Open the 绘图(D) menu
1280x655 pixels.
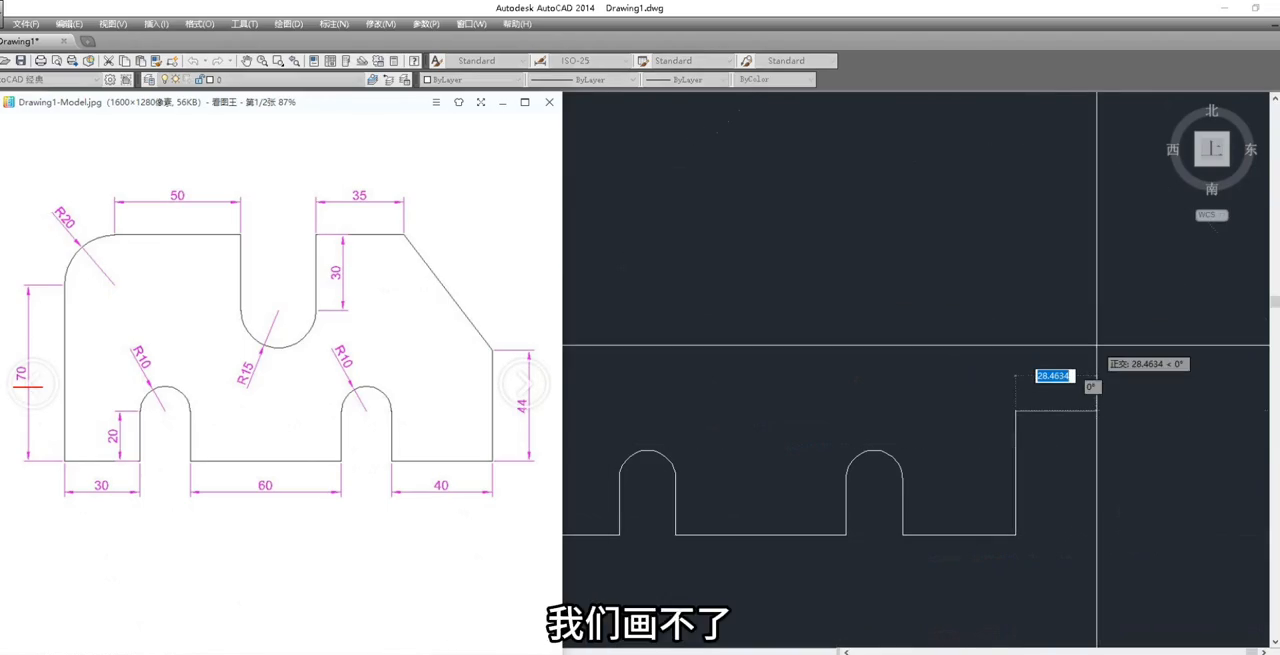point(289,24)
